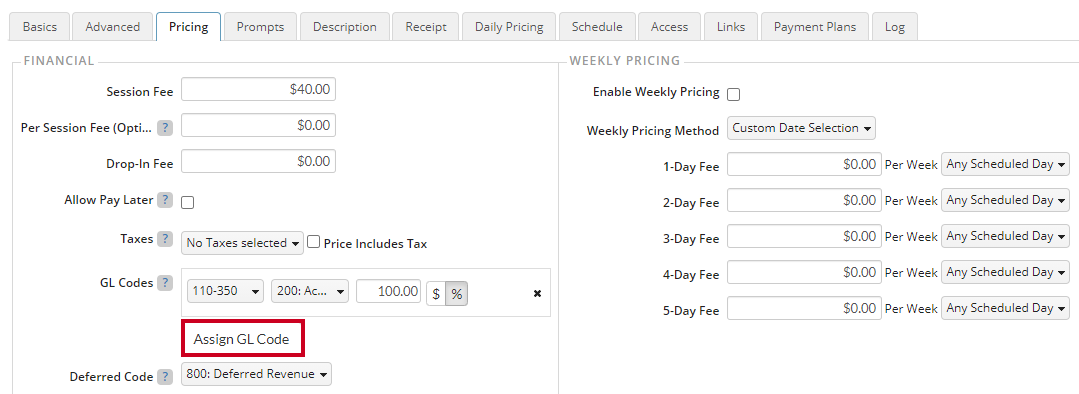The height and width of the screenshot is (394, 1079).
Task: Select the percent sign amount type
Action: 456,294
